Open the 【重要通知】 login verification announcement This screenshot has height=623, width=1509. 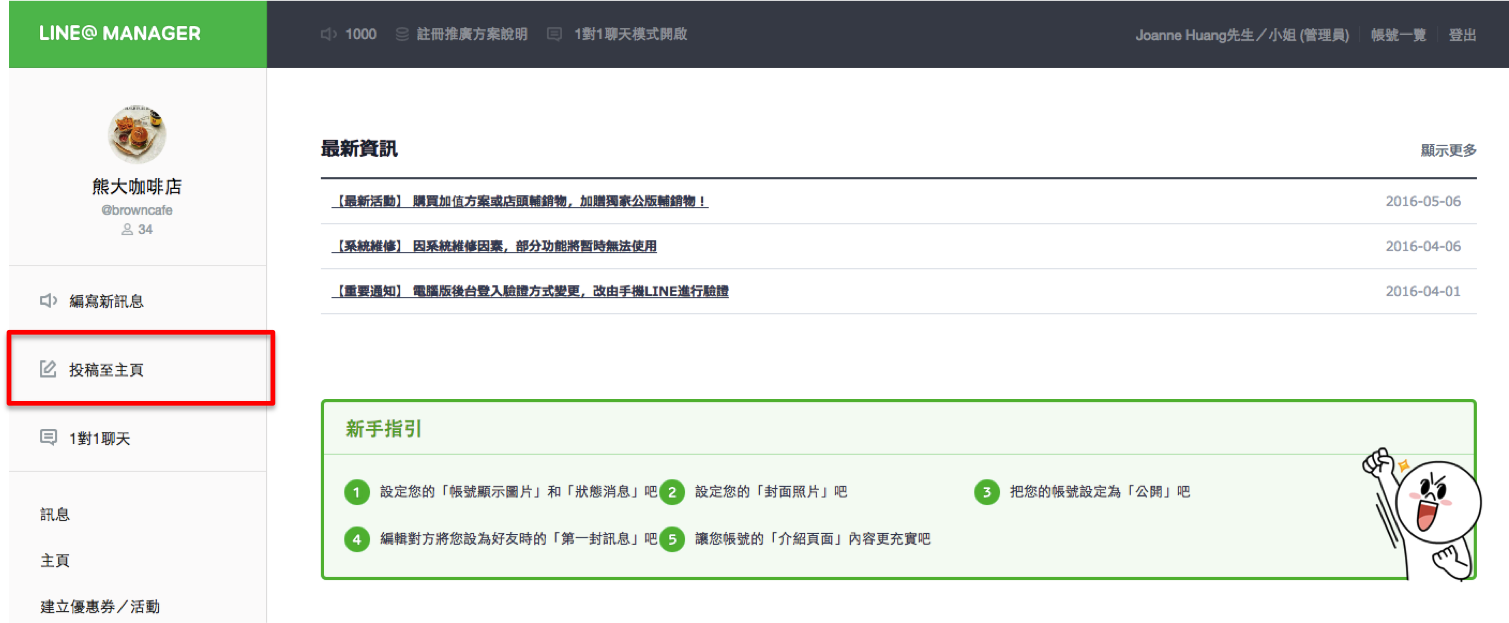[529, 292]
